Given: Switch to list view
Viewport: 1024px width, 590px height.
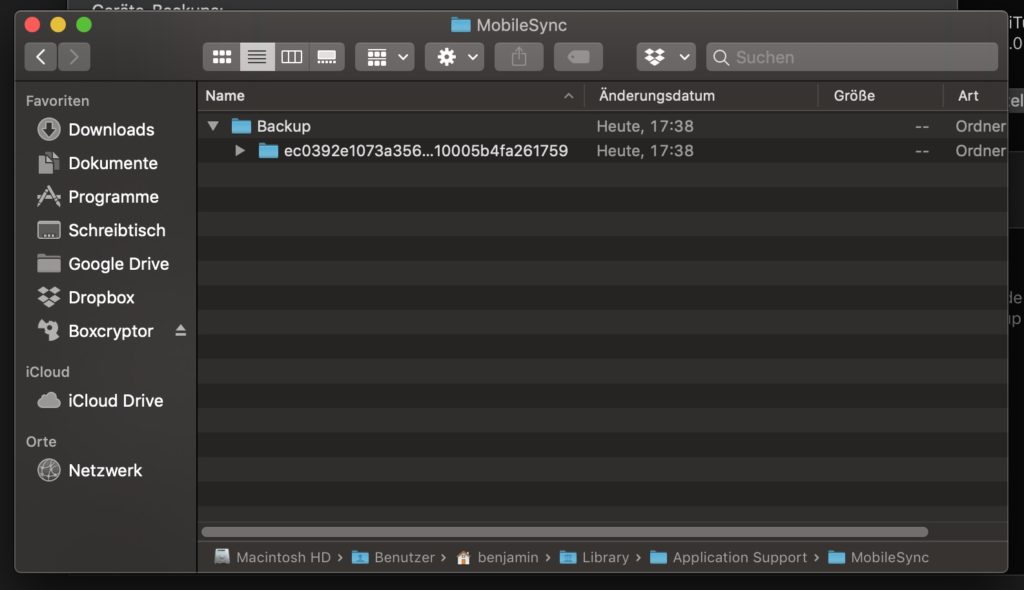Looking at the screenshot, I should 257,57.
